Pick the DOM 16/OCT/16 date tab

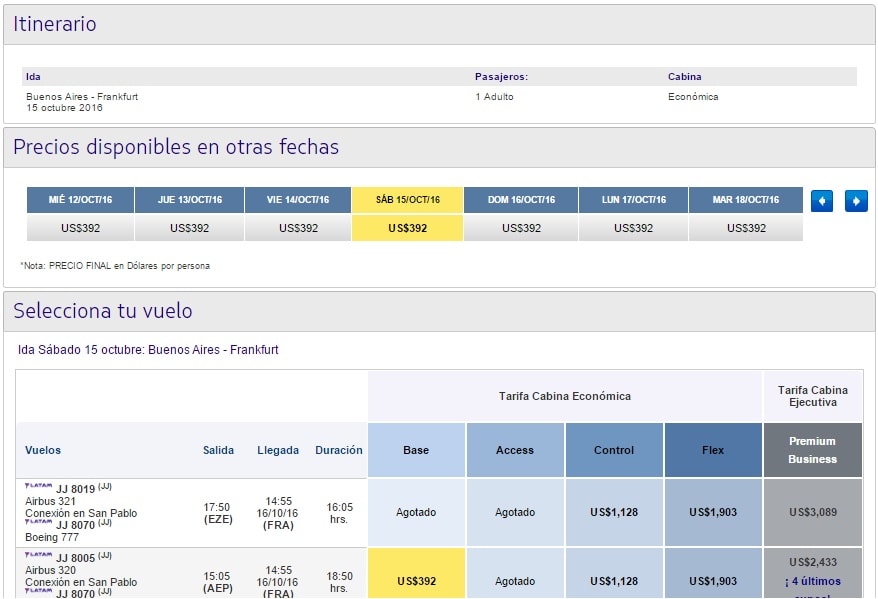[x=521, y=200]
